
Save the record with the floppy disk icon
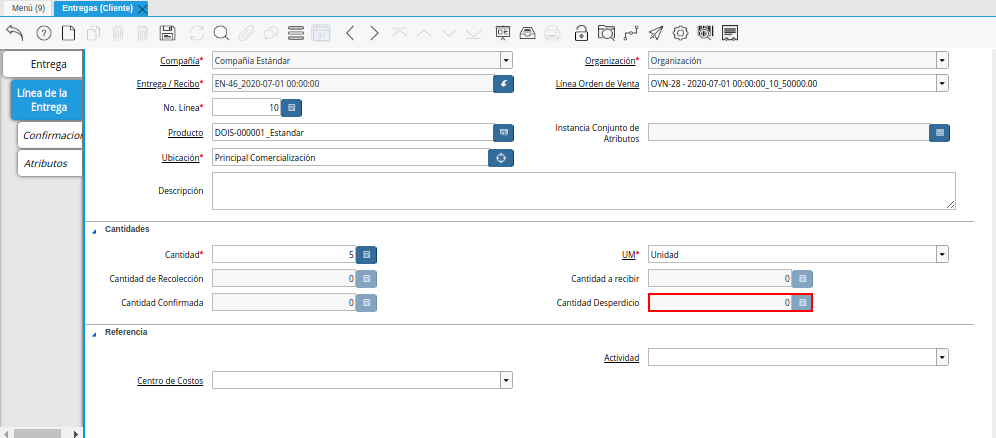tap(168, 33)
